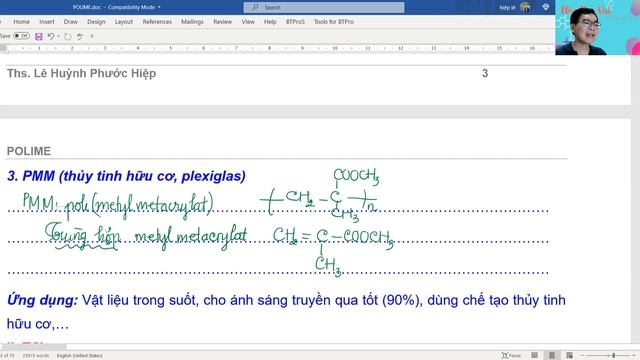Click in the Search box

[x=324, y=7]
